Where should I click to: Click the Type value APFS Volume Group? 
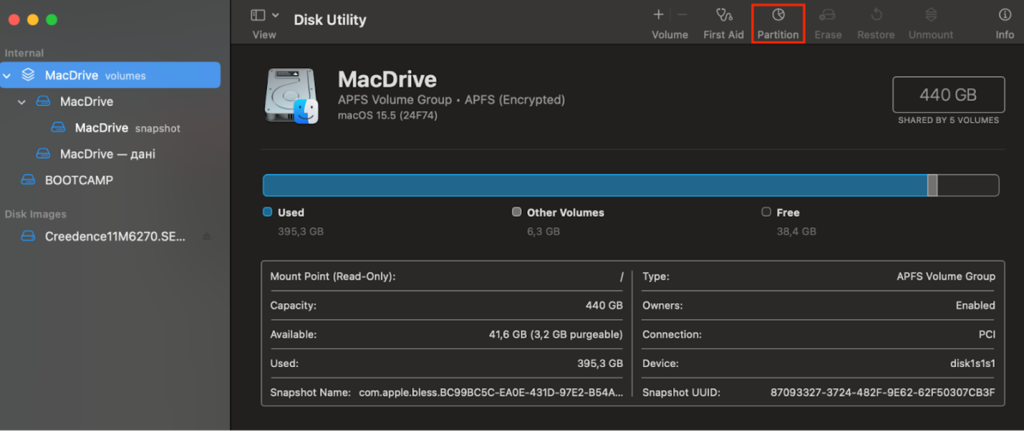(946, 277)
